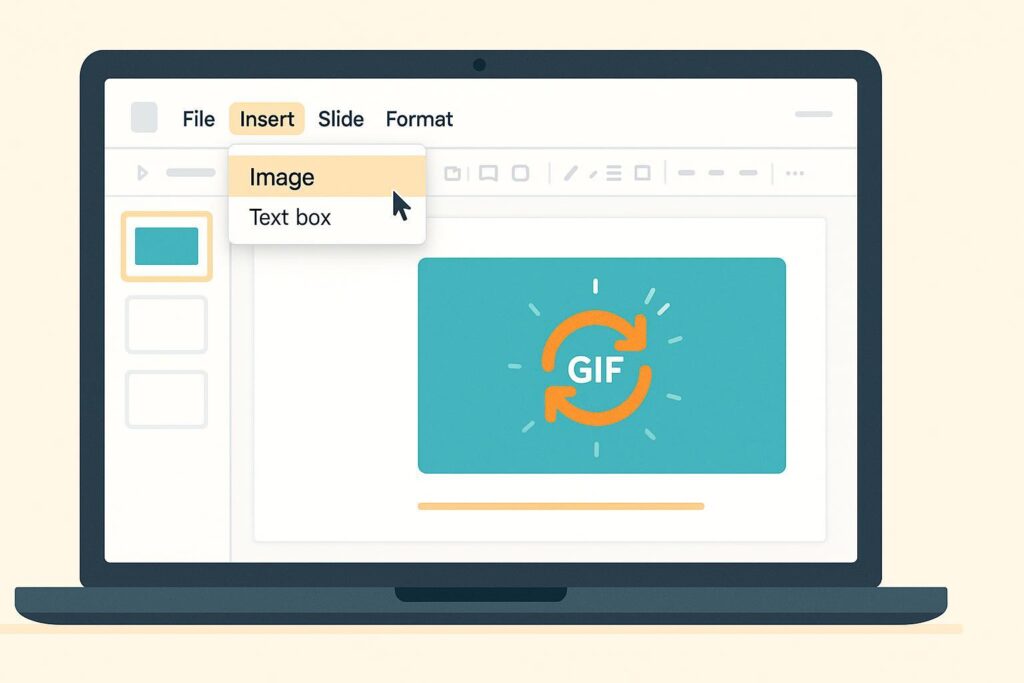Select the diagonal pen tool icon
1024x683 pixels.
click(x=570, y=173)
